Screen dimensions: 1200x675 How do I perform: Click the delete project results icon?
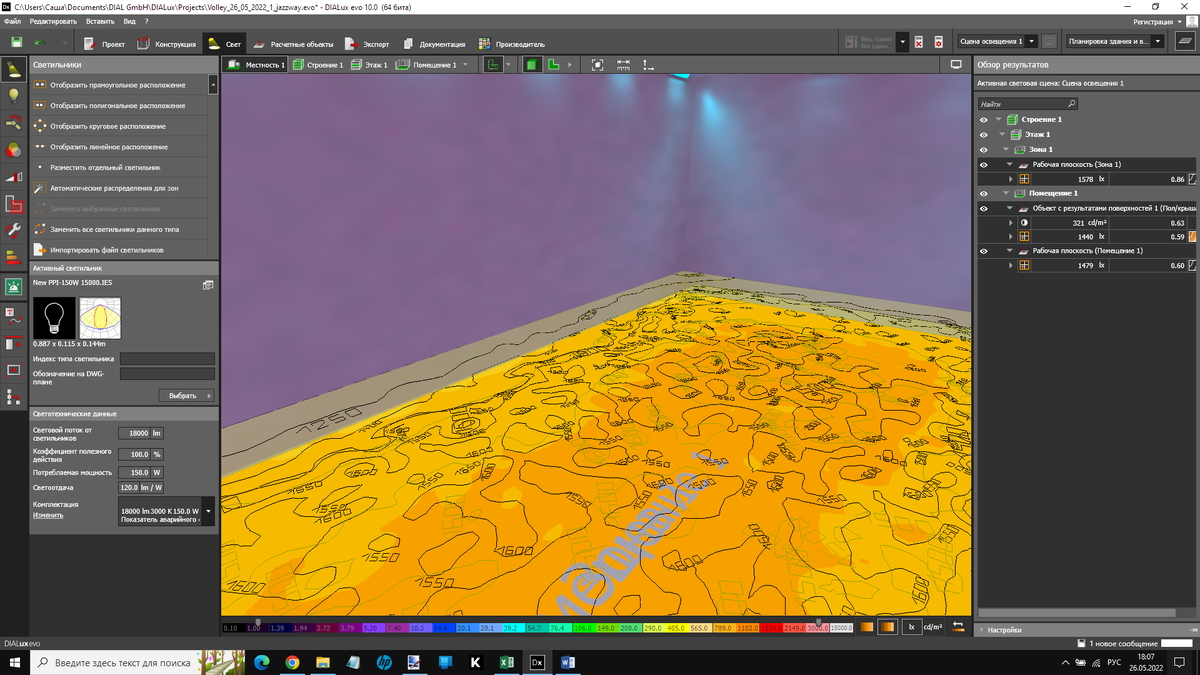[919, 42]
